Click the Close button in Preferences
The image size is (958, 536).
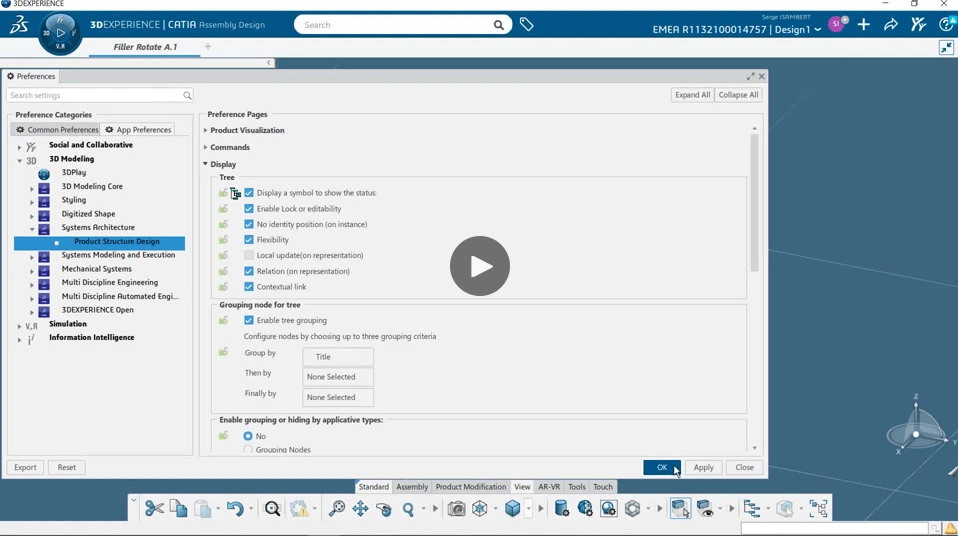(744, 468)
